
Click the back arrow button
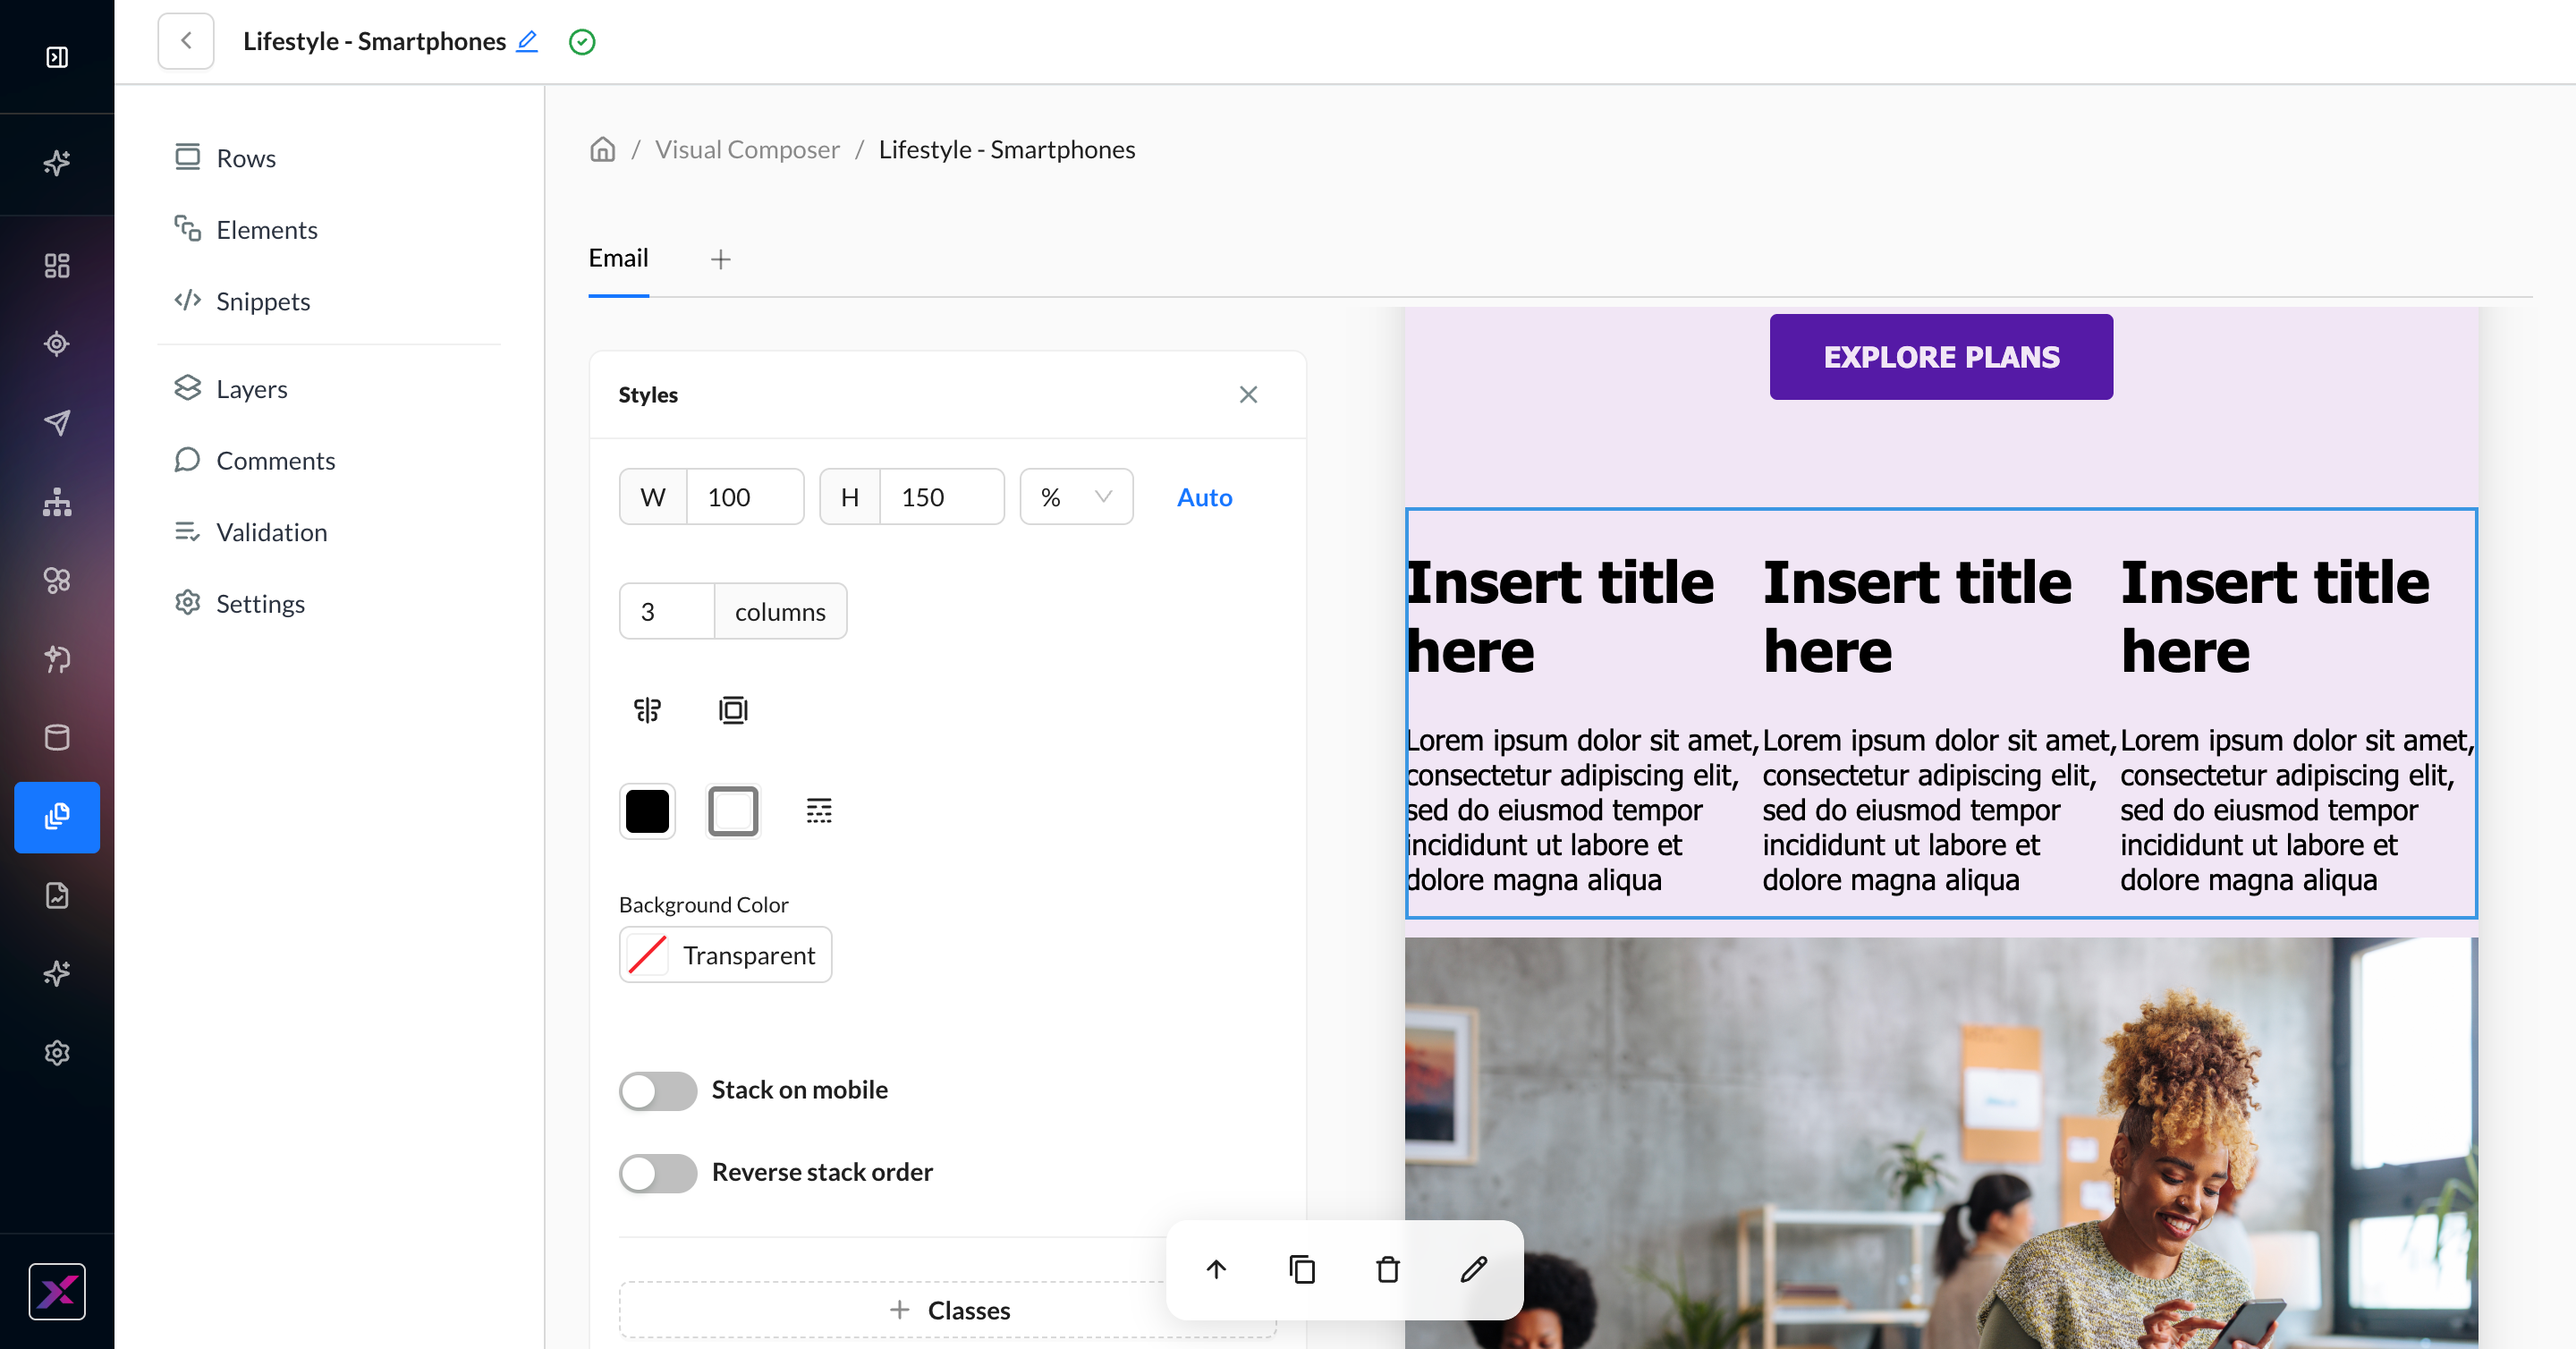186,41
